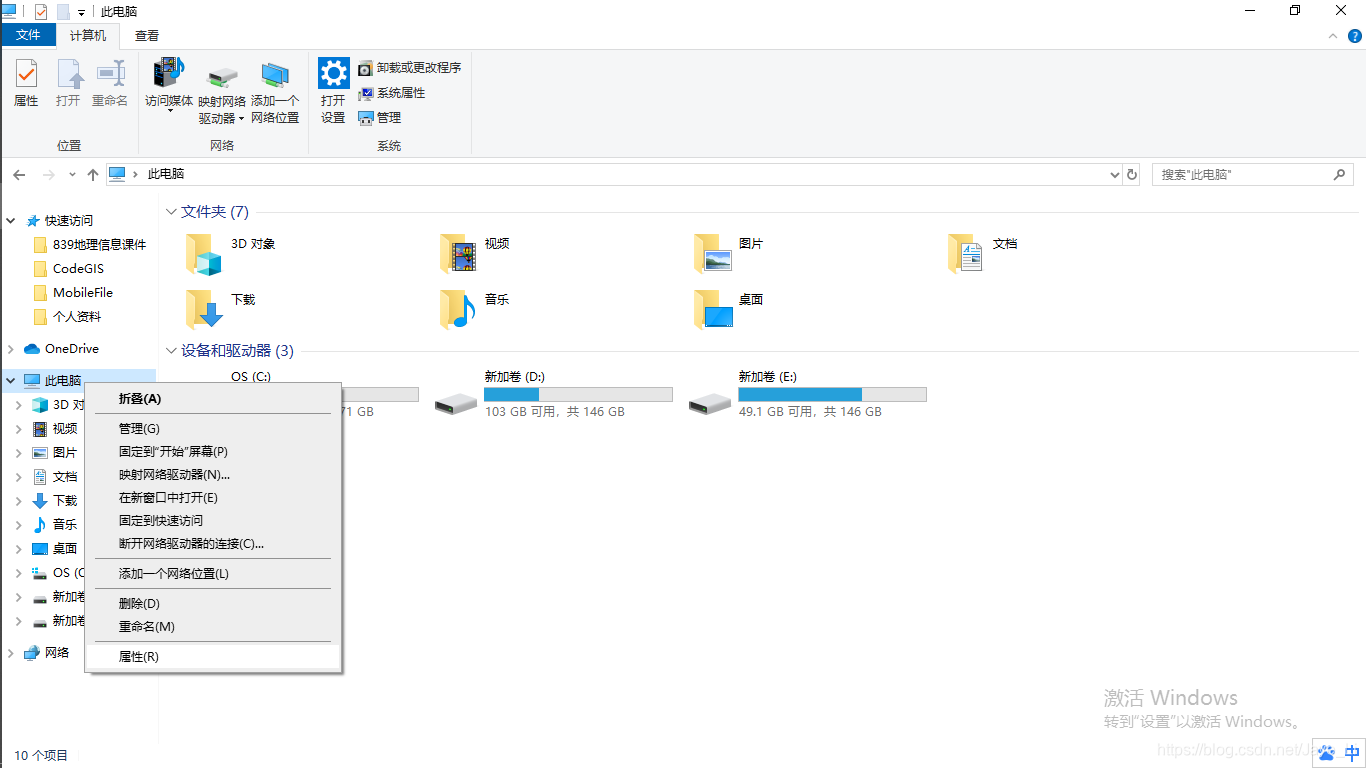Choose 固定到"开始"屏幕(P) in context menu
This screenshot has width=1366, height=768.
pos(213,452)
